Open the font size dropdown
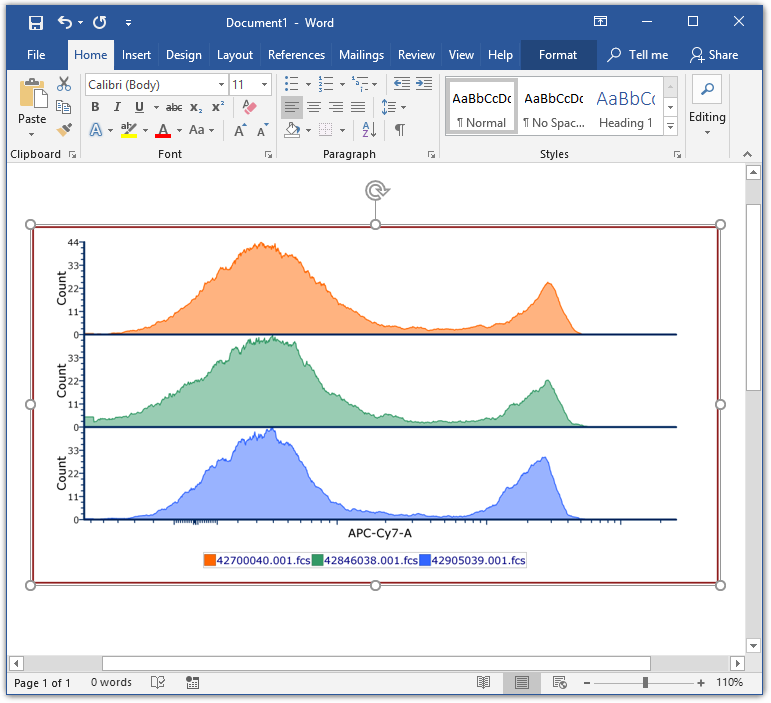Viewport: 771px width, 703px height. (x=264, y=85)
